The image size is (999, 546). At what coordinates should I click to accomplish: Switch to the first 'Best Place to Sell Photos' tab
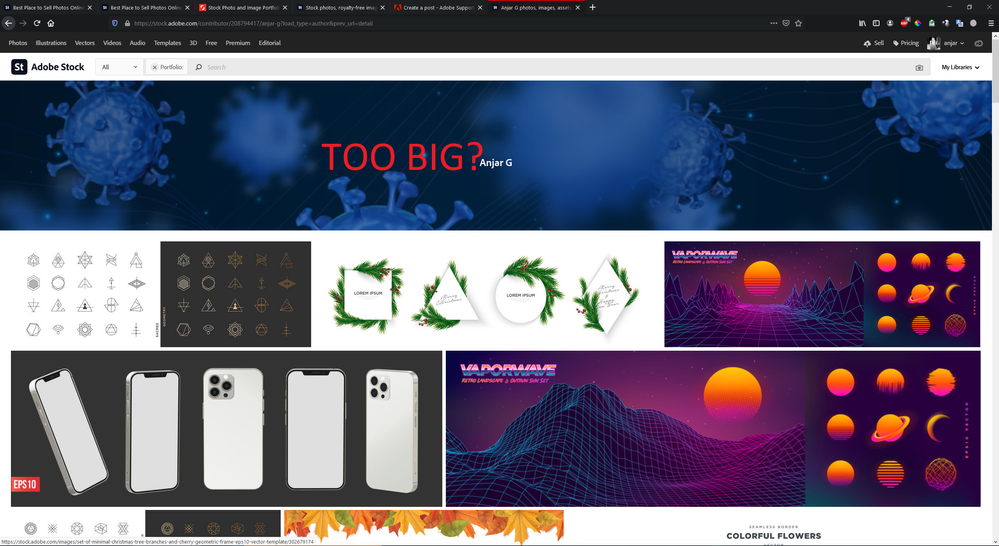coord(48,8)
